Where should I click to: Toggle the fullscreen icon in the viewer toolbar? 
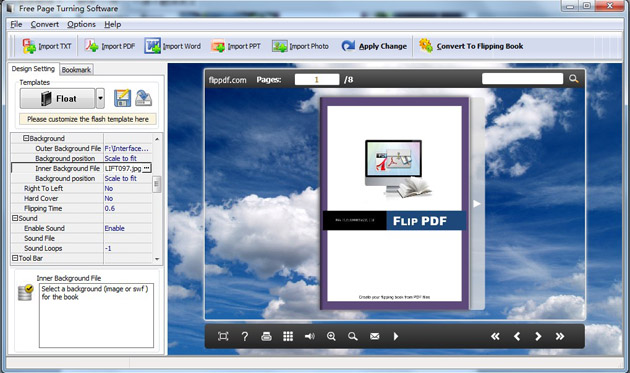click(223, 336)
